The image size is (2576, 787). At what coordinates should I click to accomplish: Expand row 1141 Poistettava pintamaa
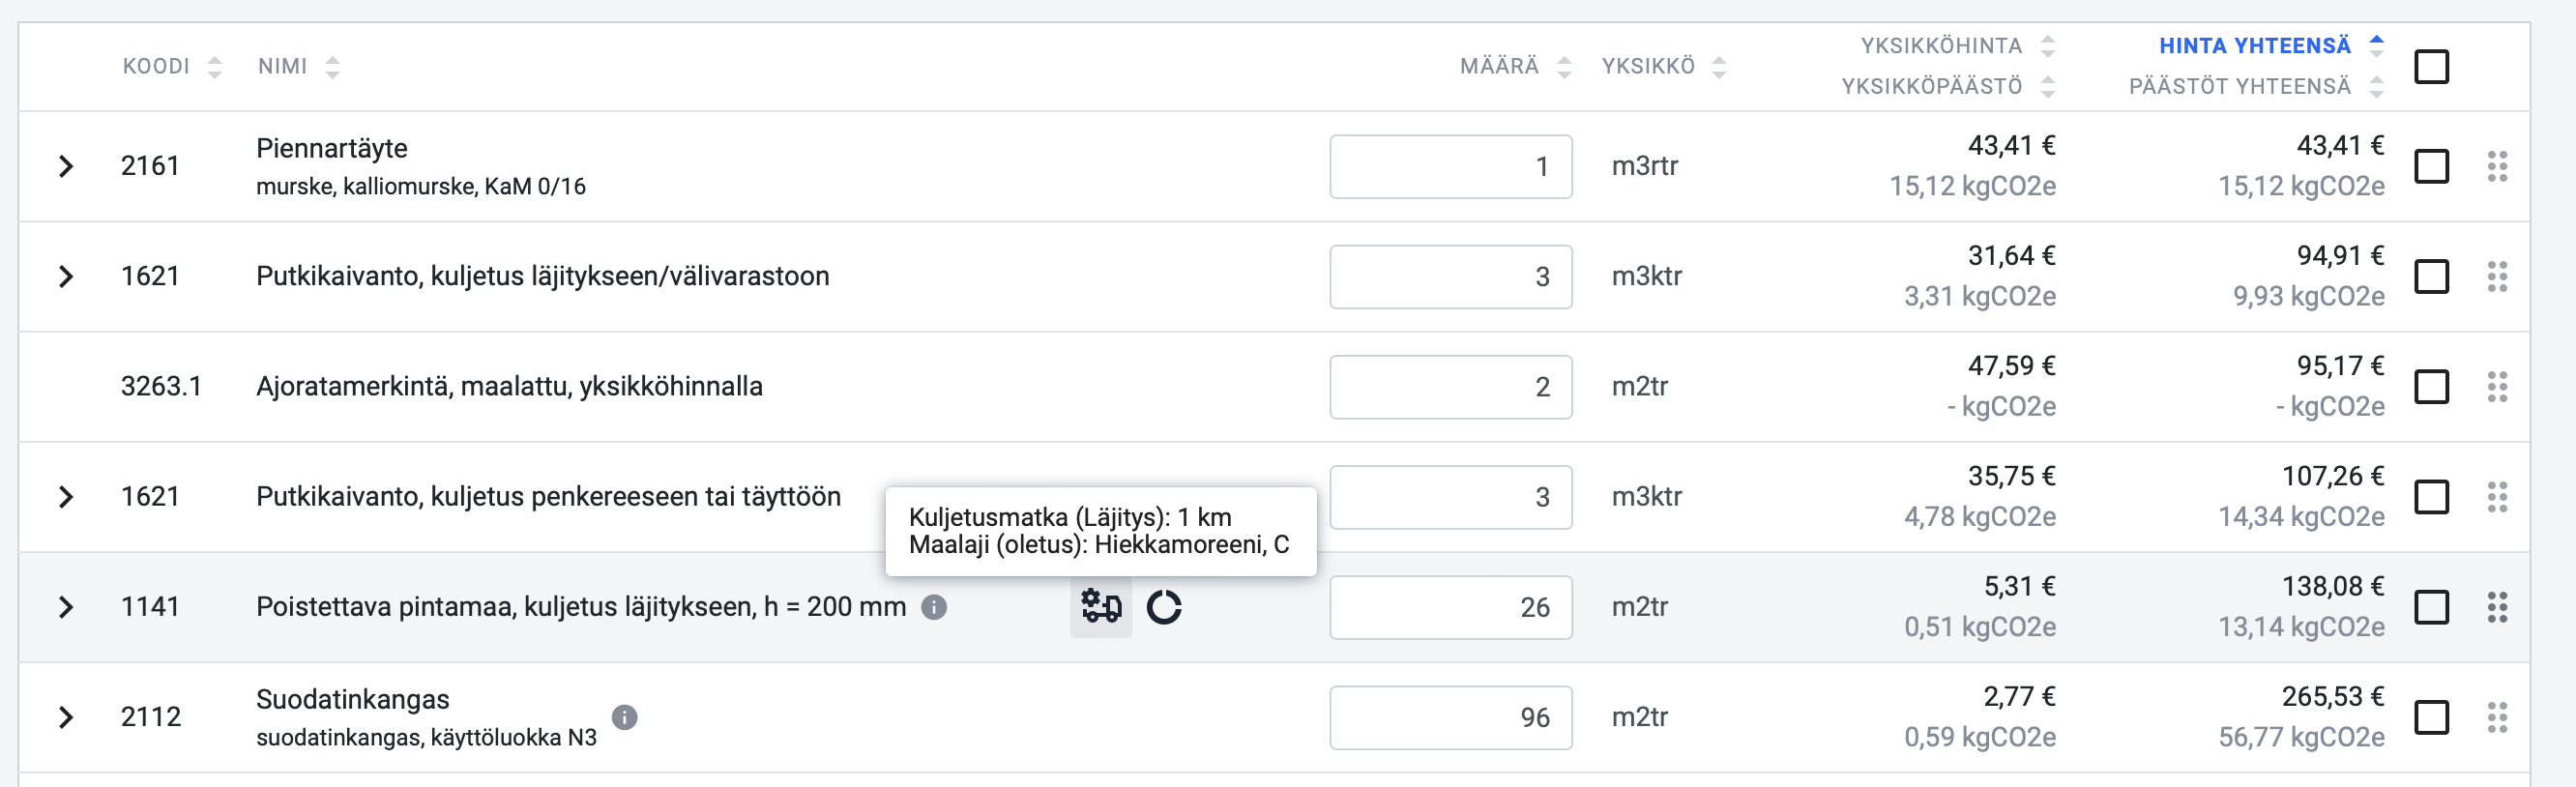point(66,607)
